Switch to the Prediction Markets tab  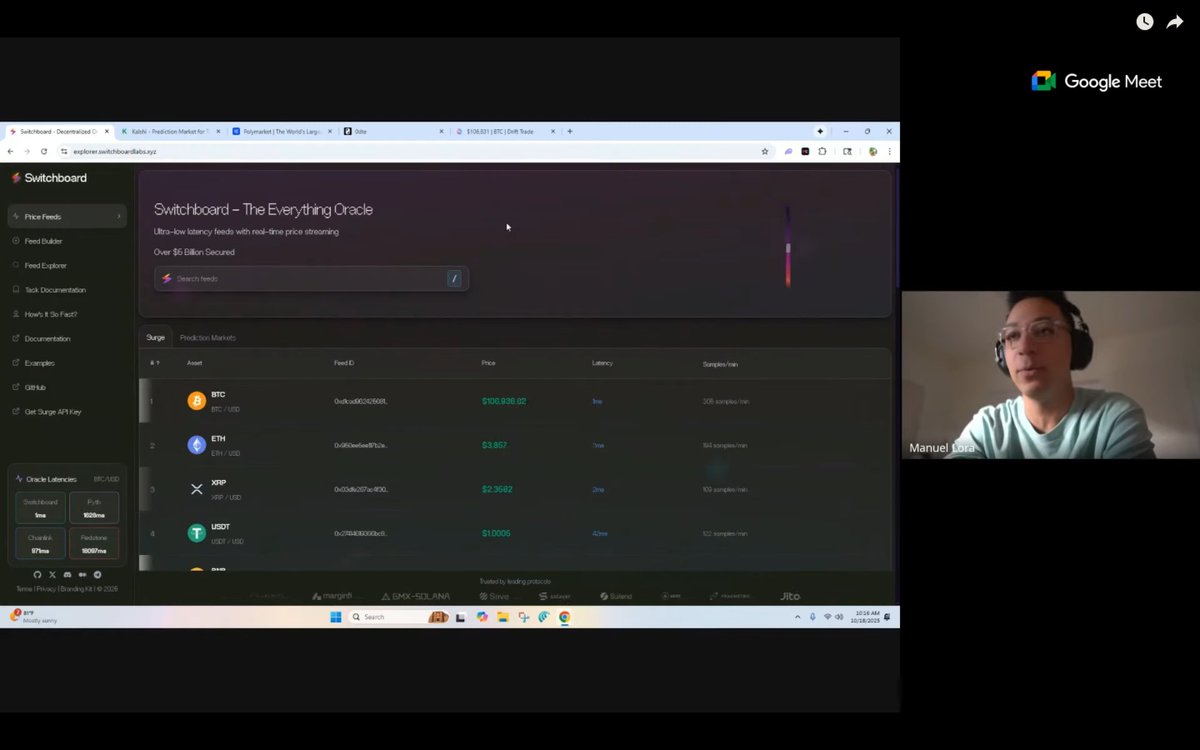(x=208, y=338)
